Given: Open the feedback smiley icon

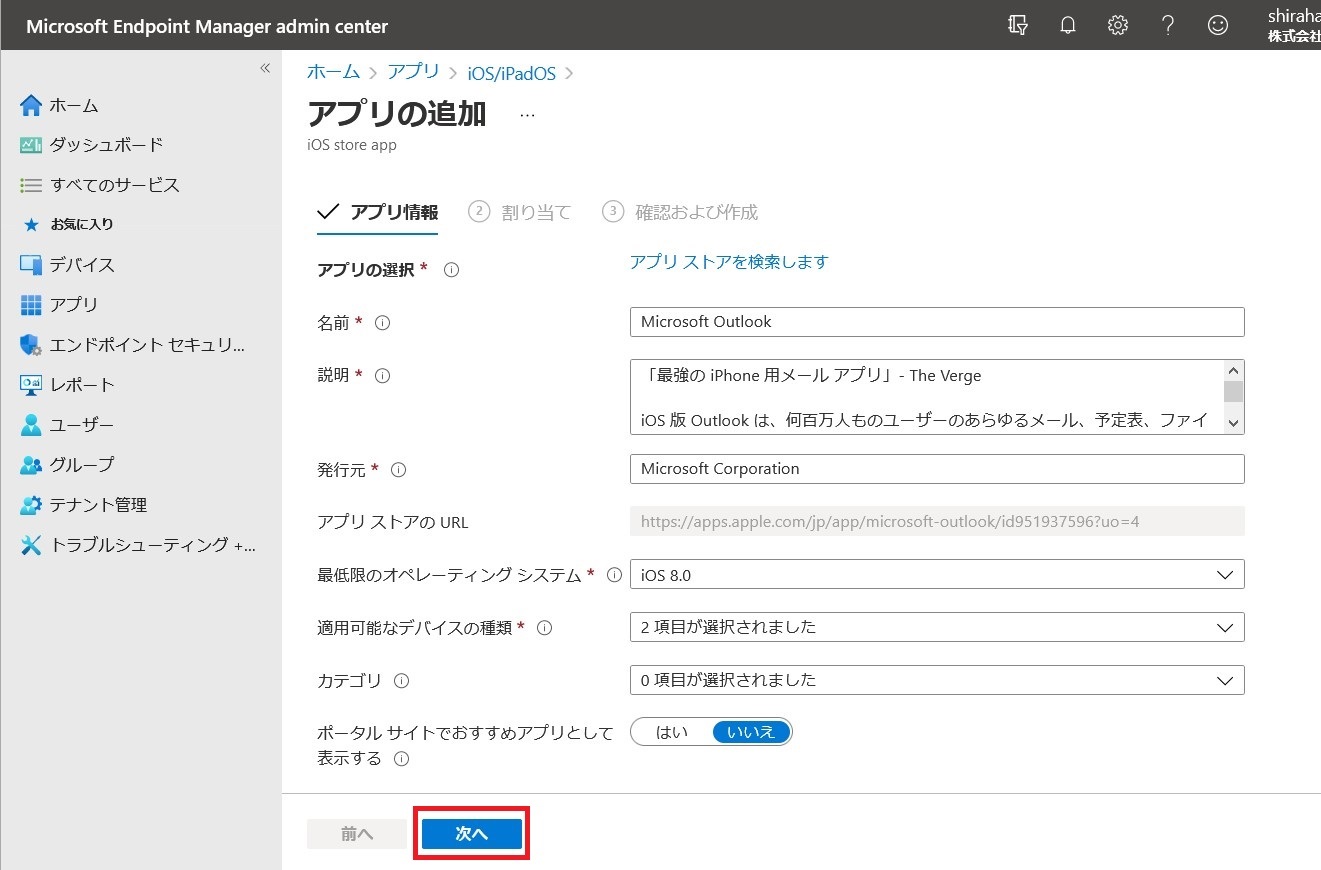Looking at the screenshot, I should click(x=1218, y=26).
